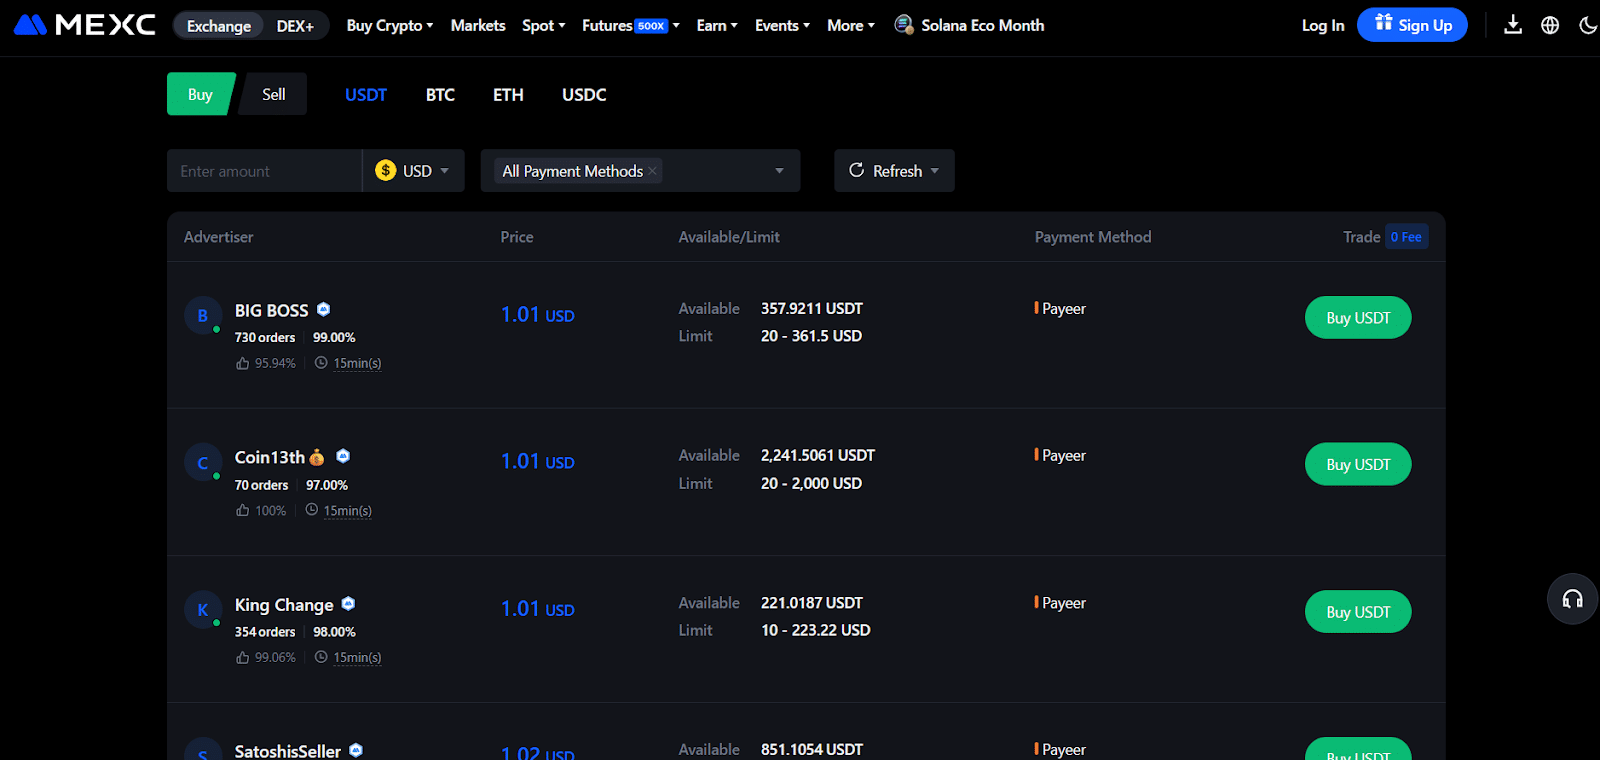Click Coin13th 15min(s) clock icon
The width and height of the screenshot is (1600, 760).
(x=312, y=510)
